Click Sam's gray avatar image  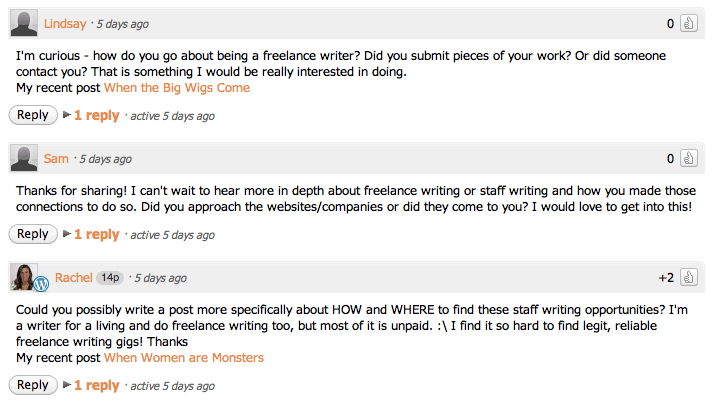click(24, 158)
